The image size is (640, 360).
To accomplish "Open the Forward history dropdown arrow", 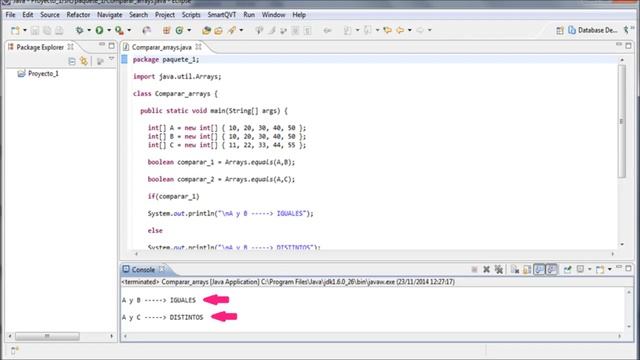I will (x=430, y=30).
